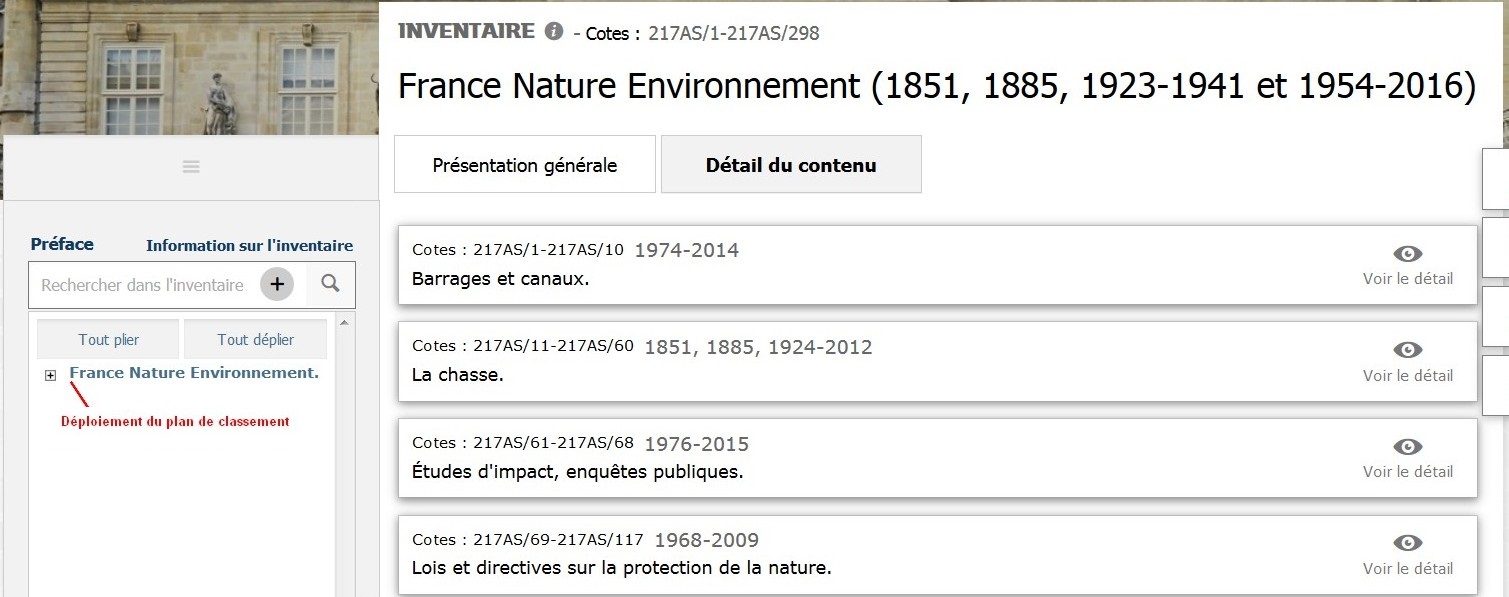Screen dimensions: 1509x597
Task: Open the Préface link
Action: point(62,244)
